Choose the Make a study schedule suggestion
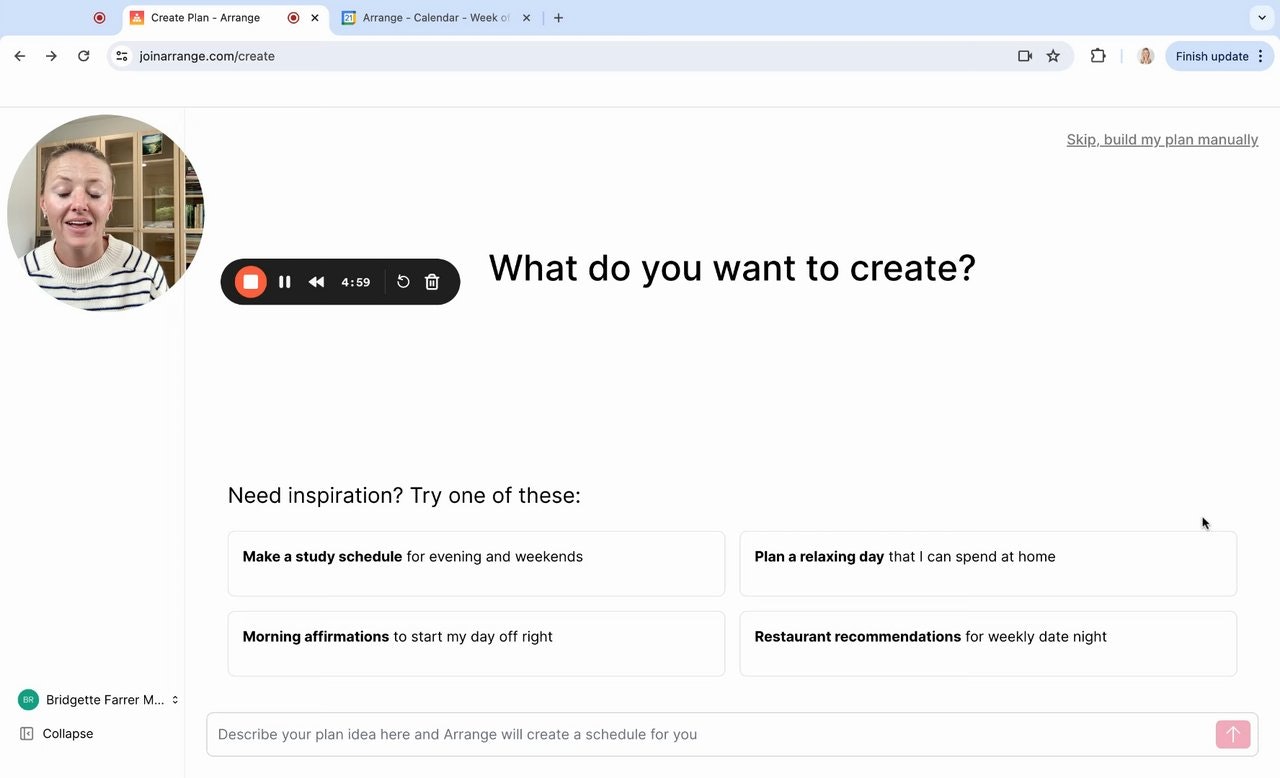 coord(476,563)
